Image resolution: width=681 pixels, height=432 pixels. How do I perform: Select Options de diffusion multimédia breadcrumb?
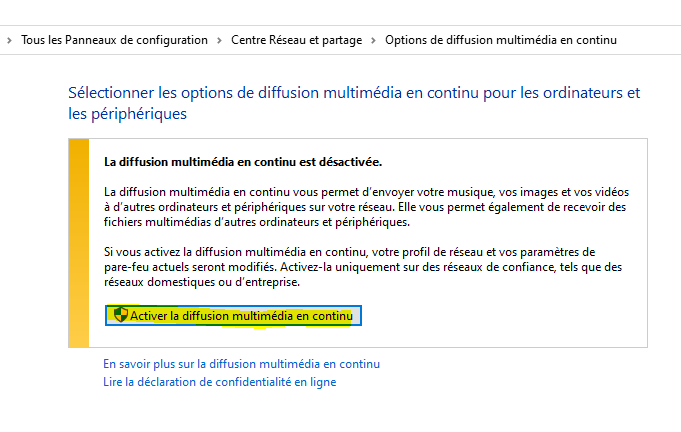click(500, 40)
